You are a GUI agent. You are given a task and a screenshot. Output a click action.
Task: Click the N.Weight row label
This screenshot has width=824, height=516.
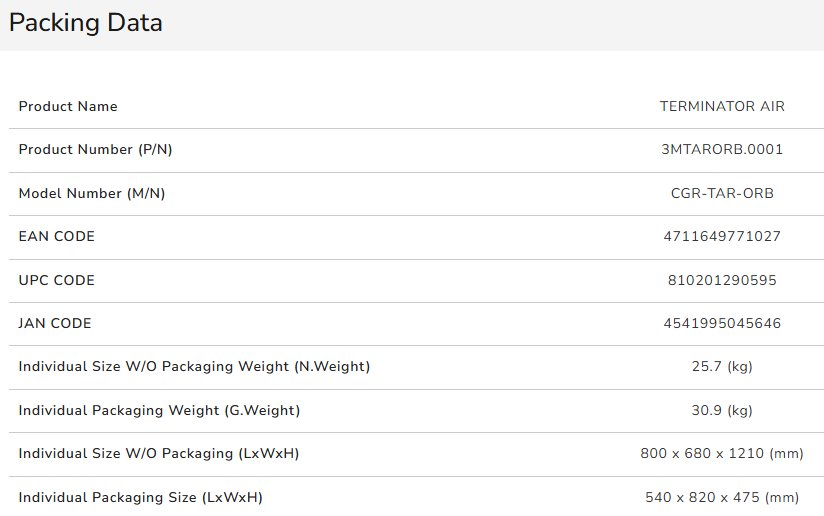pos(194,367)
